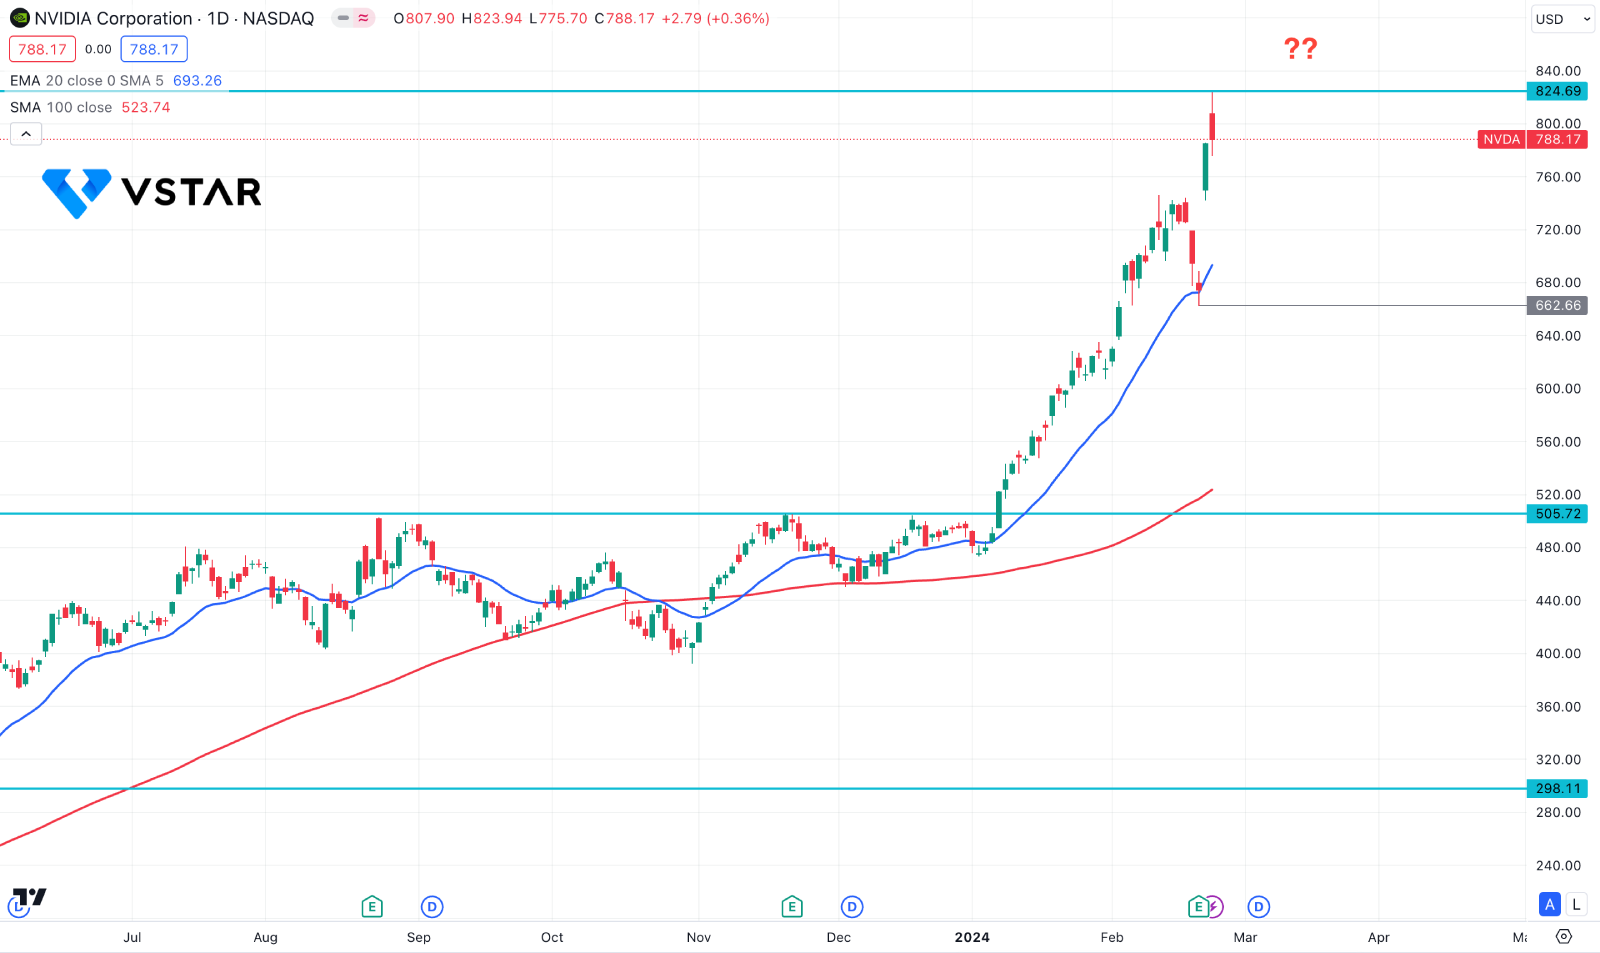Screen dimensions: 1600x953
Task: Open the dividend D marker near December
Action: (852, 907)
